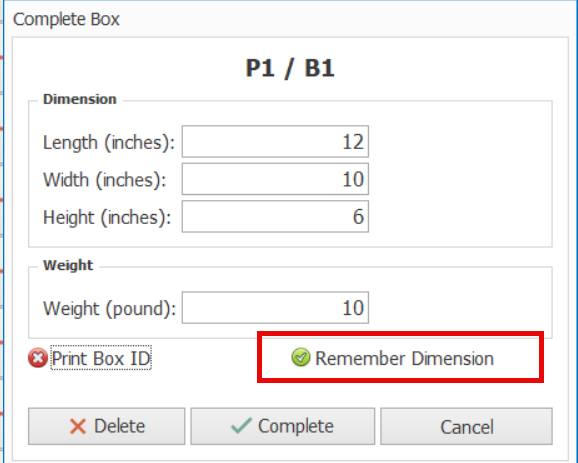Image resolution: width=578 pixels, height=463 pixels.
Task: Click the Length (inches) label text
Action: 109,143
